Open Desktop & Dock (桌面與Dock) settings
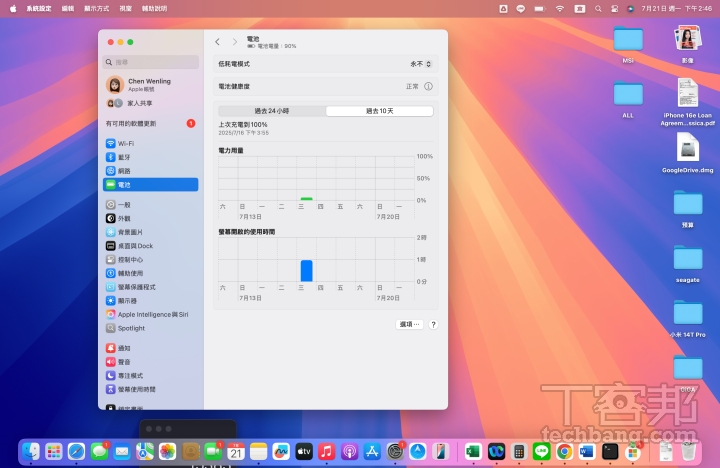The width and height of the screenshot is (720, 468). pos(151,246)
